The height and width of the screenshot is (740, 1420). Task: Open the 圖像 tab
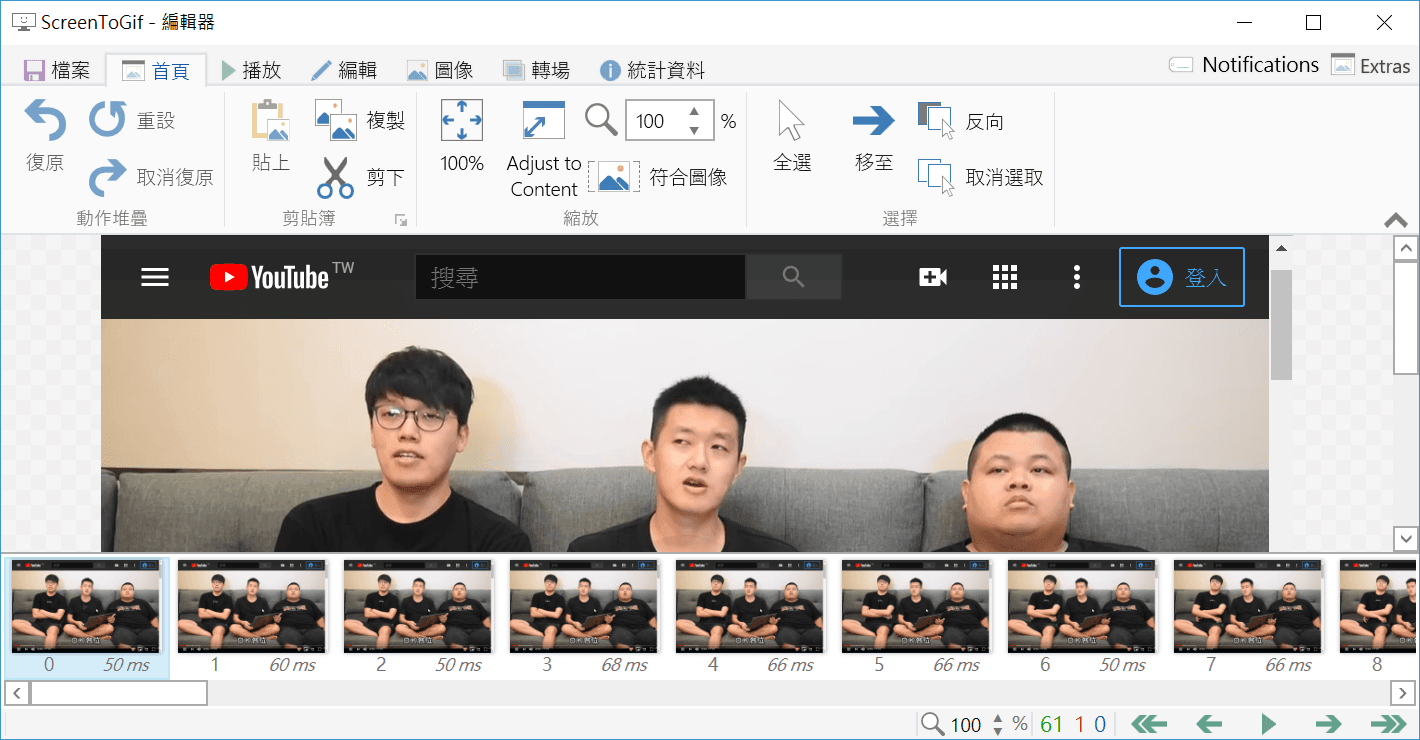[440, 70]
